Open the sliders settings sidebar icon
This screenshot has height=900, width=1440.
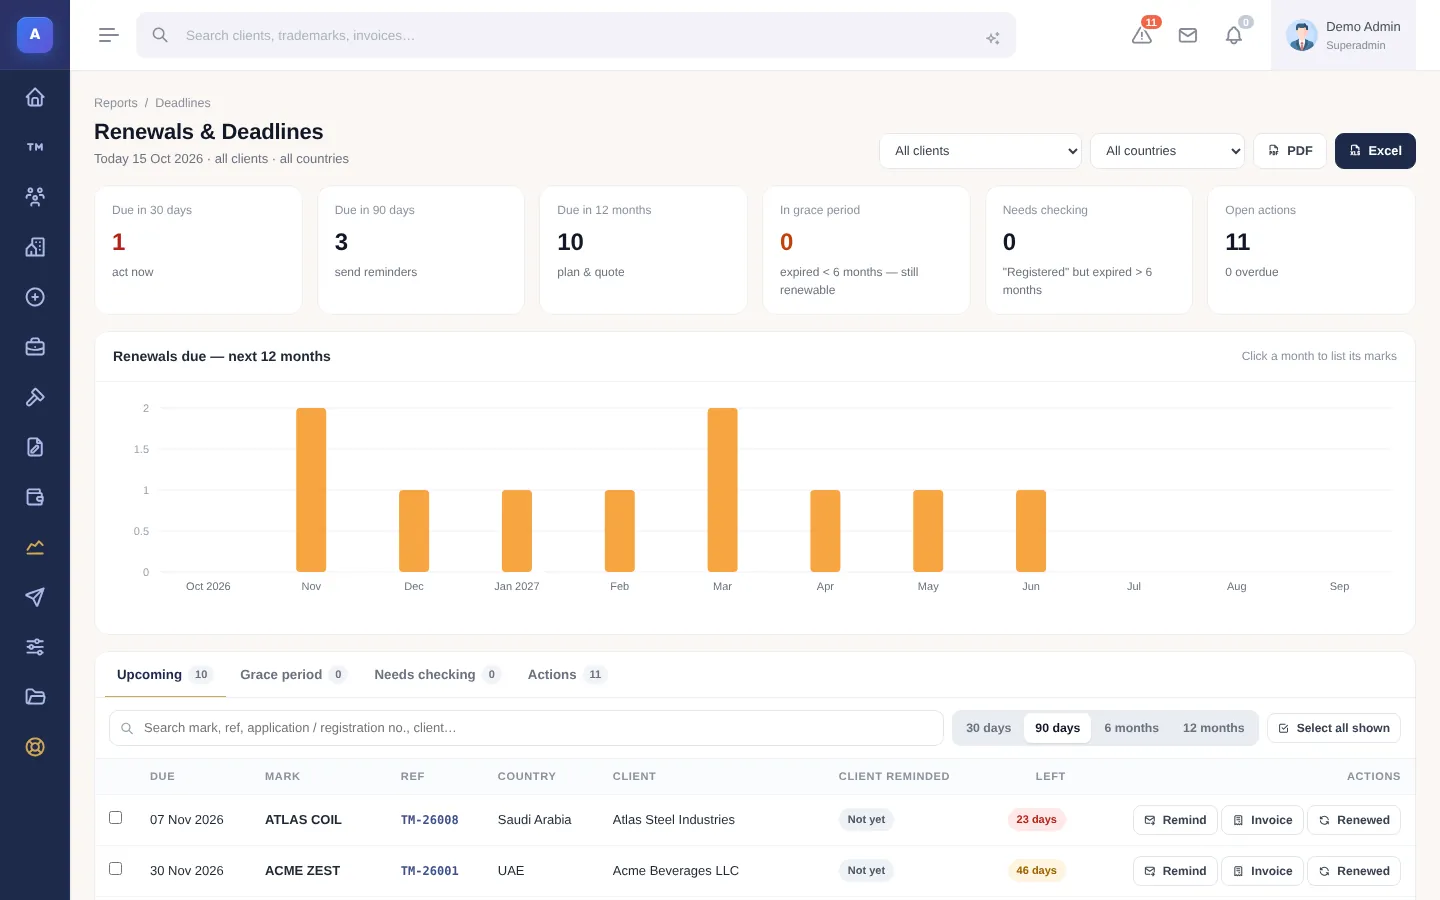coord(35,647)
